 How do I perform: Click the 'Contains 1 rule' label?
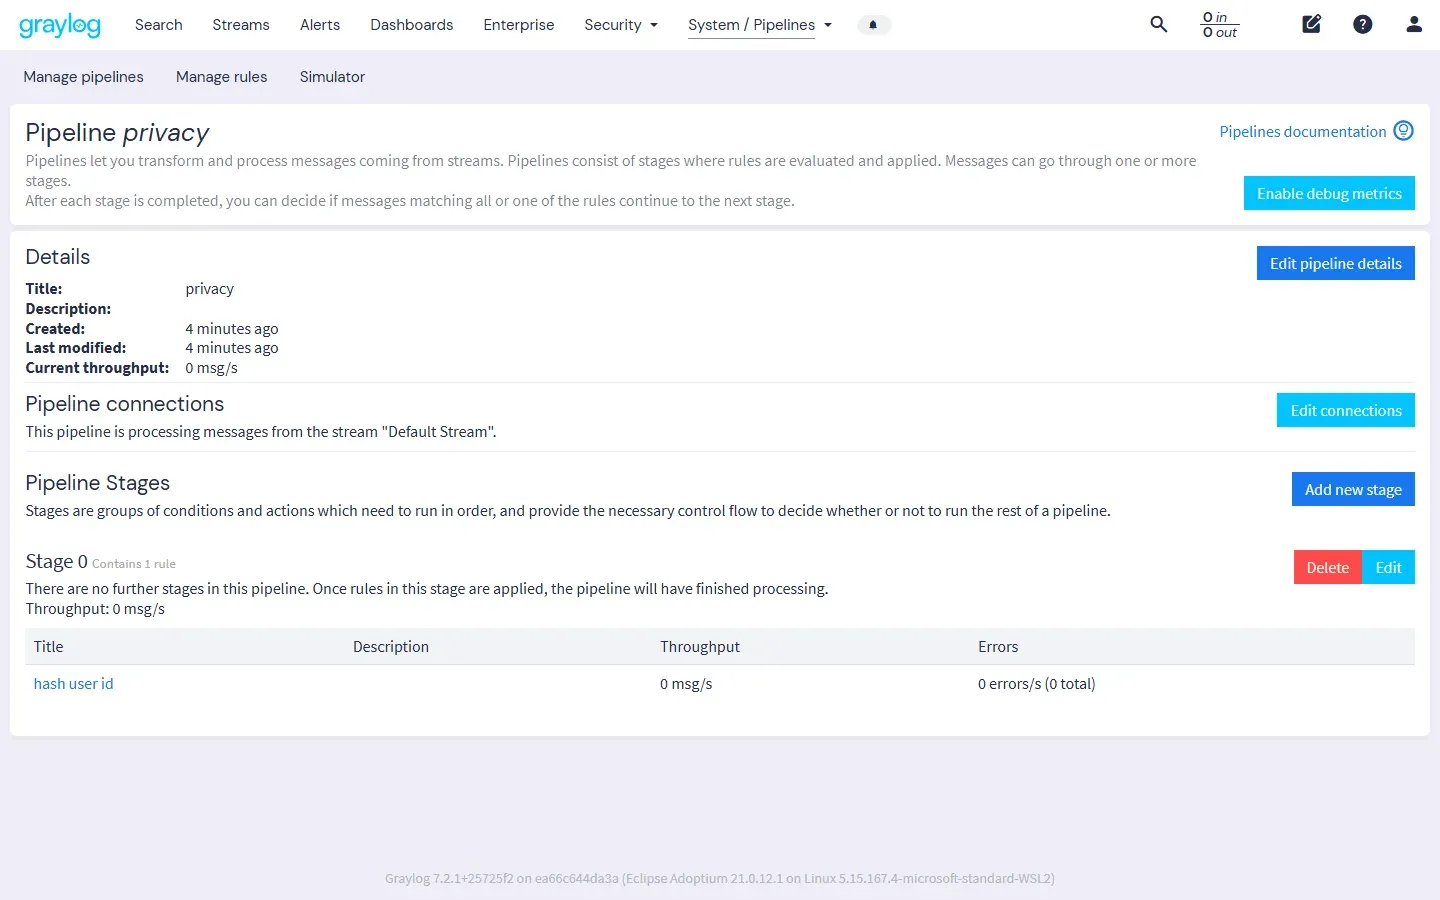pos(134,564)
